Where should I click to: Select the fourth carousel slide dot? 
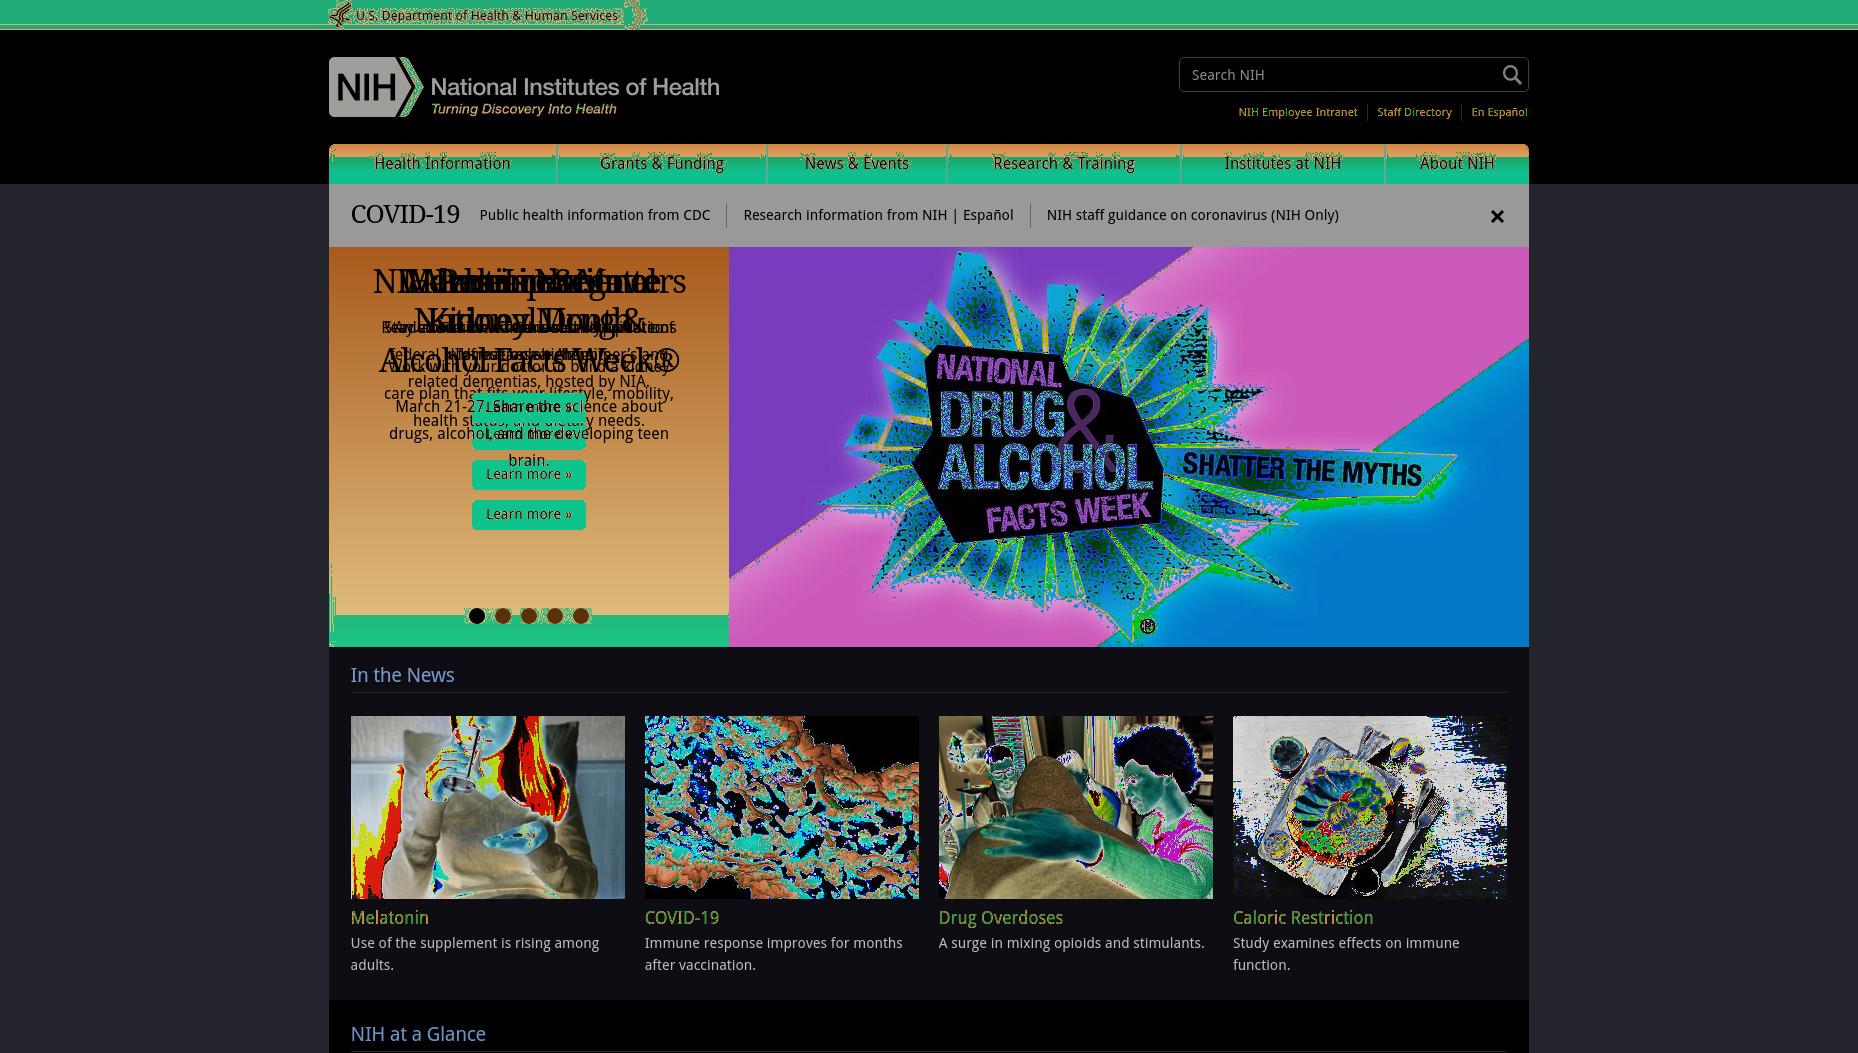coord(555,616)
